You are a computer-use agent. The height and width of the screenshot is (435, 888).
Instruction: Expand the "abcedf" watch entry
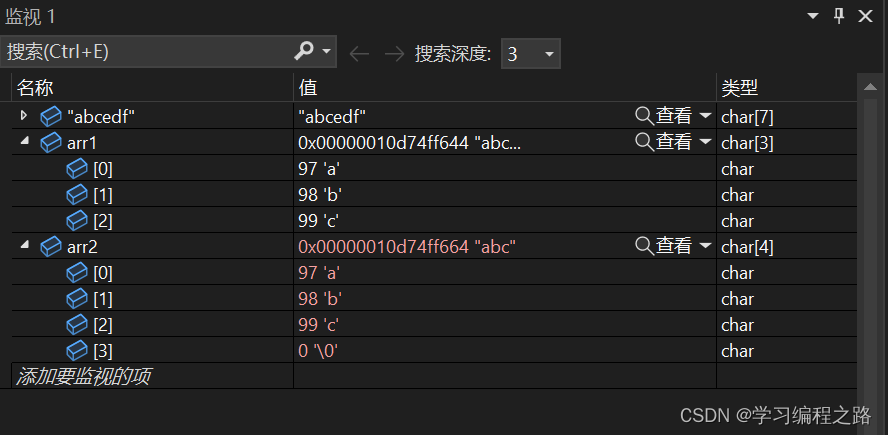[23, 116]
